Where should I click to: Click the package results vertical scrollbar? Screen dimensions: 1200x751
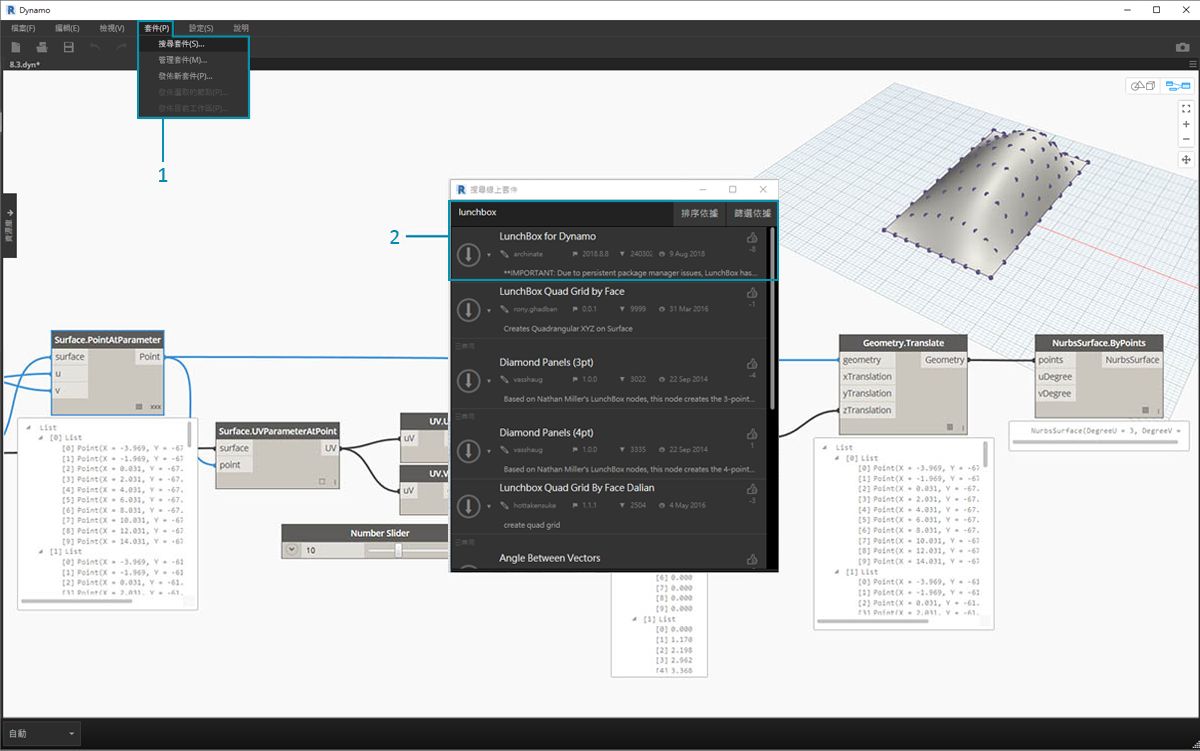pos(772,318)
